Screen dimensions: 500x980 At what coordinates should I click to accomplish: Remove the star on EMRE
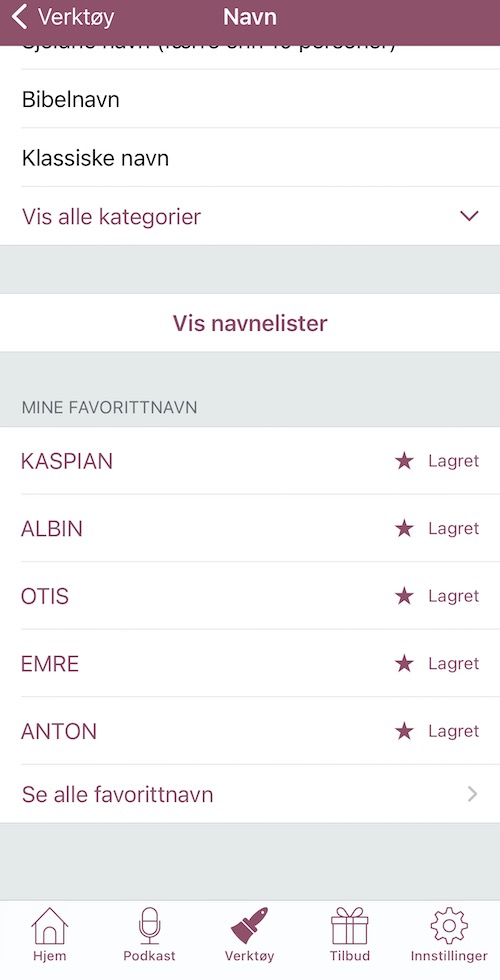click(x=404, y=664)
